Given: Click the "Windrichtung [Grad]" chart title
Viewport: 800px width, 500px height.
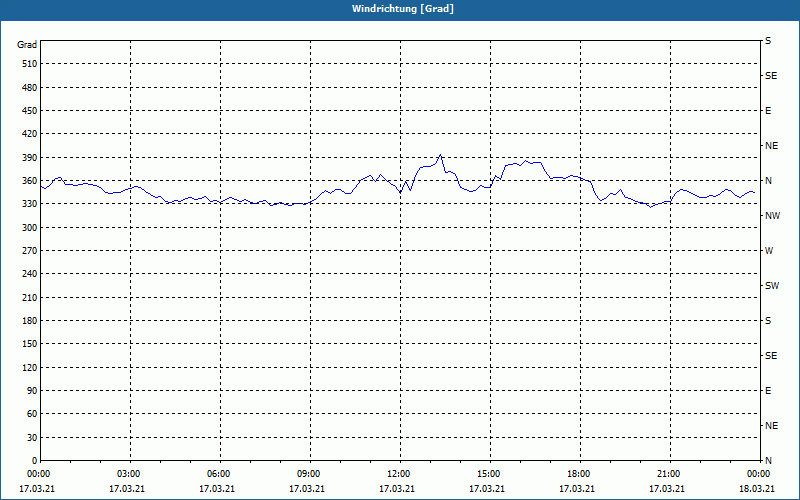Looking at the screenshot, I should pyautogui.click(x=403, y=9).
